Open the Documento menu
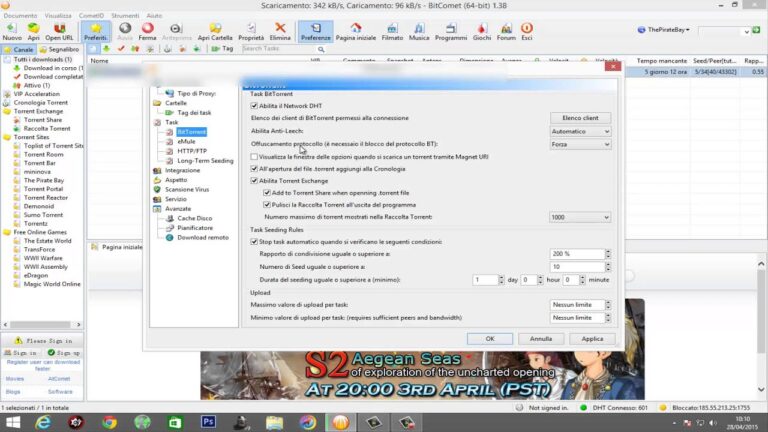 pyautogui.click(x=20, y=16)
